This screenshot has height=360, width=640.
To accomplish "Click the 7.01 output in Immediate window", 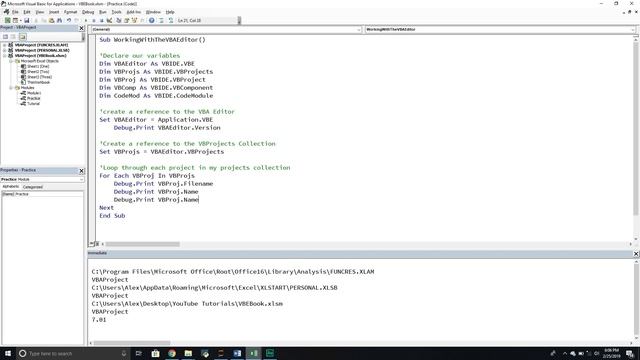I will pos(99,320).
